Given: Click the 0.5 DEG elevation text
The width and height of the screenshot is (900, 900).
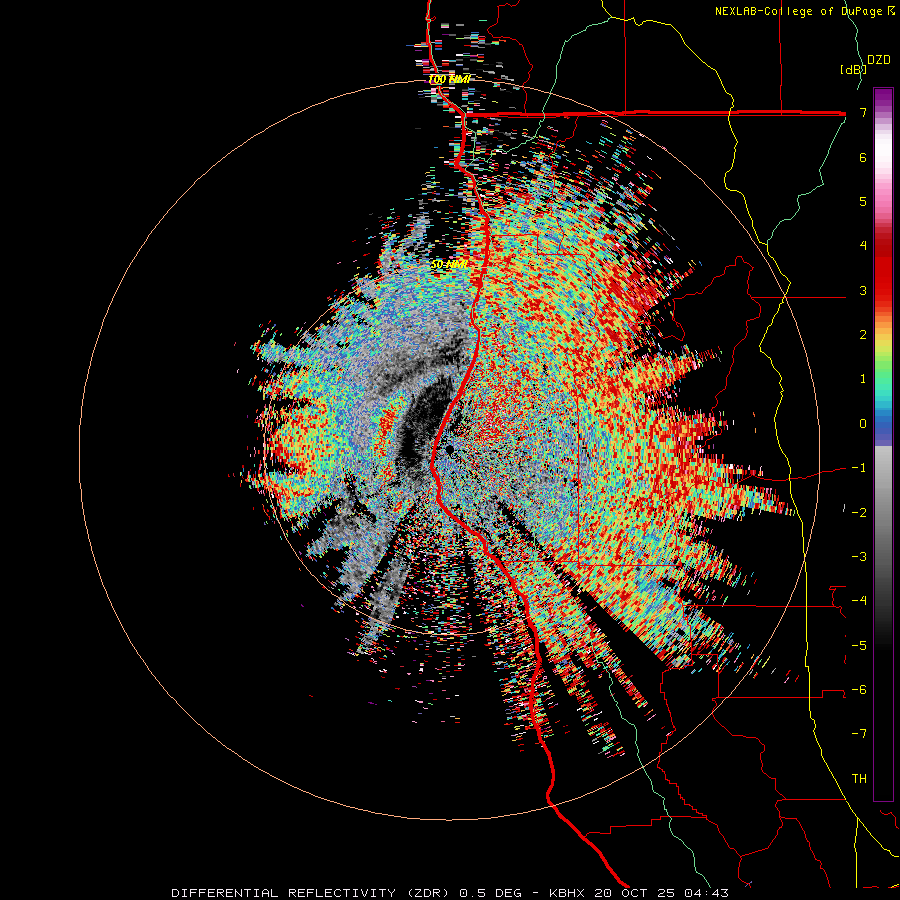Looking at the screenshot, I should [x=490, y=893].
